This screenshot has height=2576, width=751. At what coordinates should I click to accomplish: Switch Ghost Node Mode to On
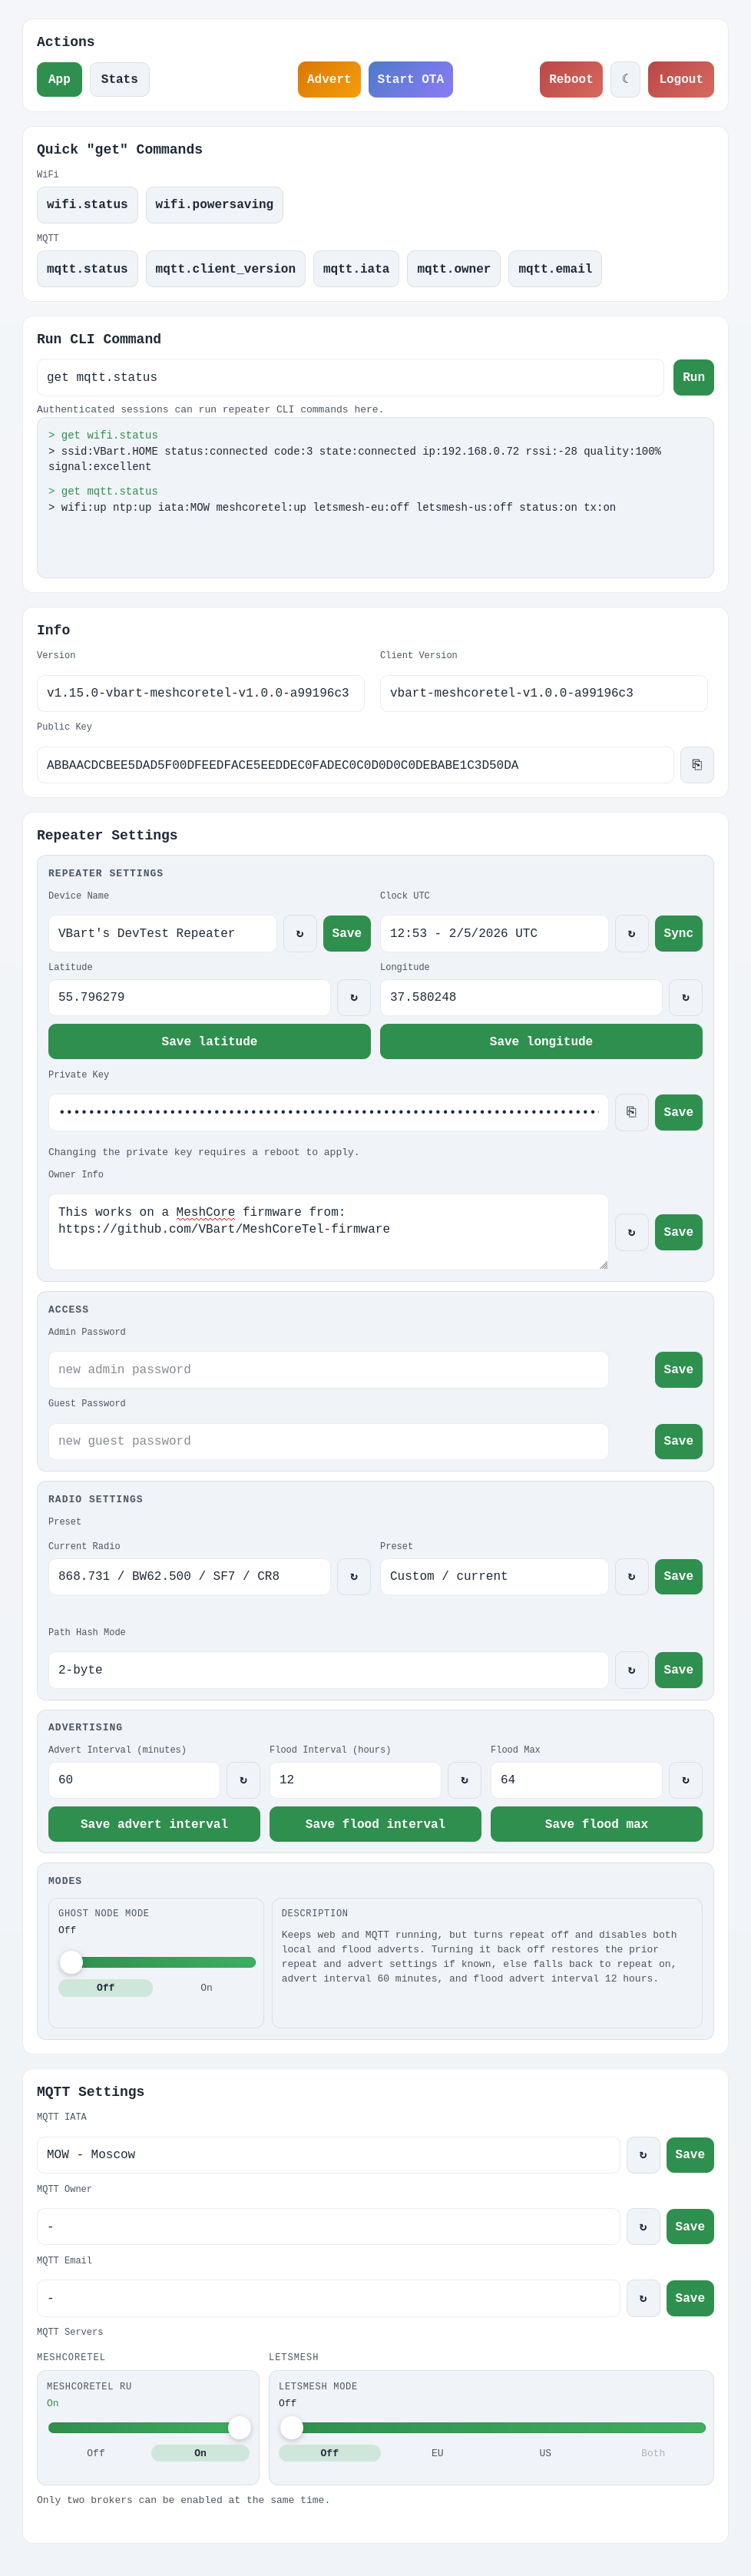(x=206, y=1988)
